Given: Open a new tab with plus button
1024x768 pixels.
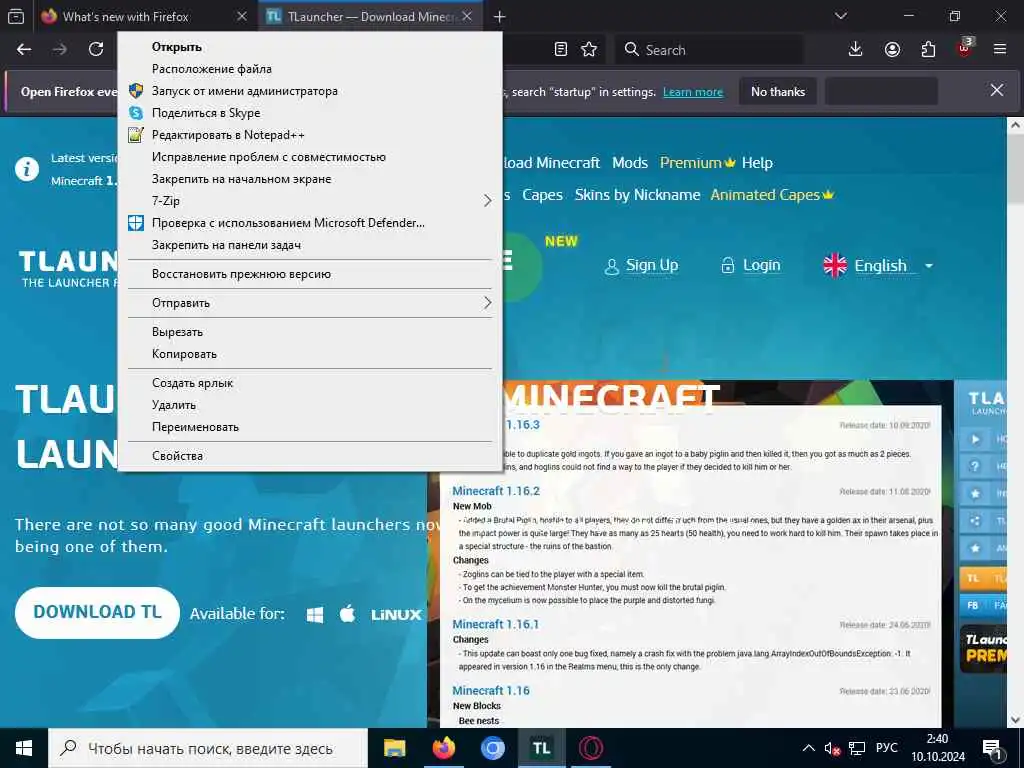Looking at the screenshot, I should [x=500, y=16].
